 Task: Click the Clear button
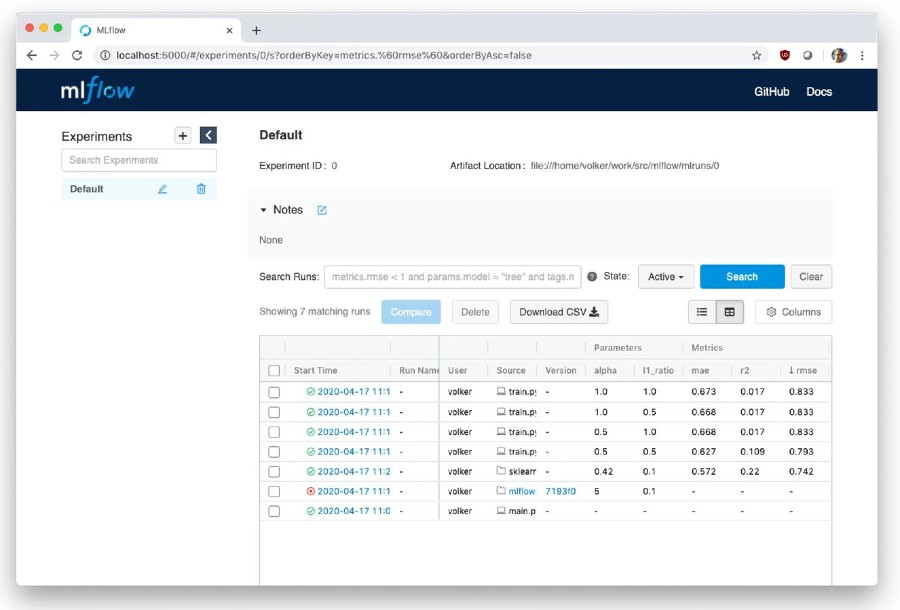pos(811,277)
